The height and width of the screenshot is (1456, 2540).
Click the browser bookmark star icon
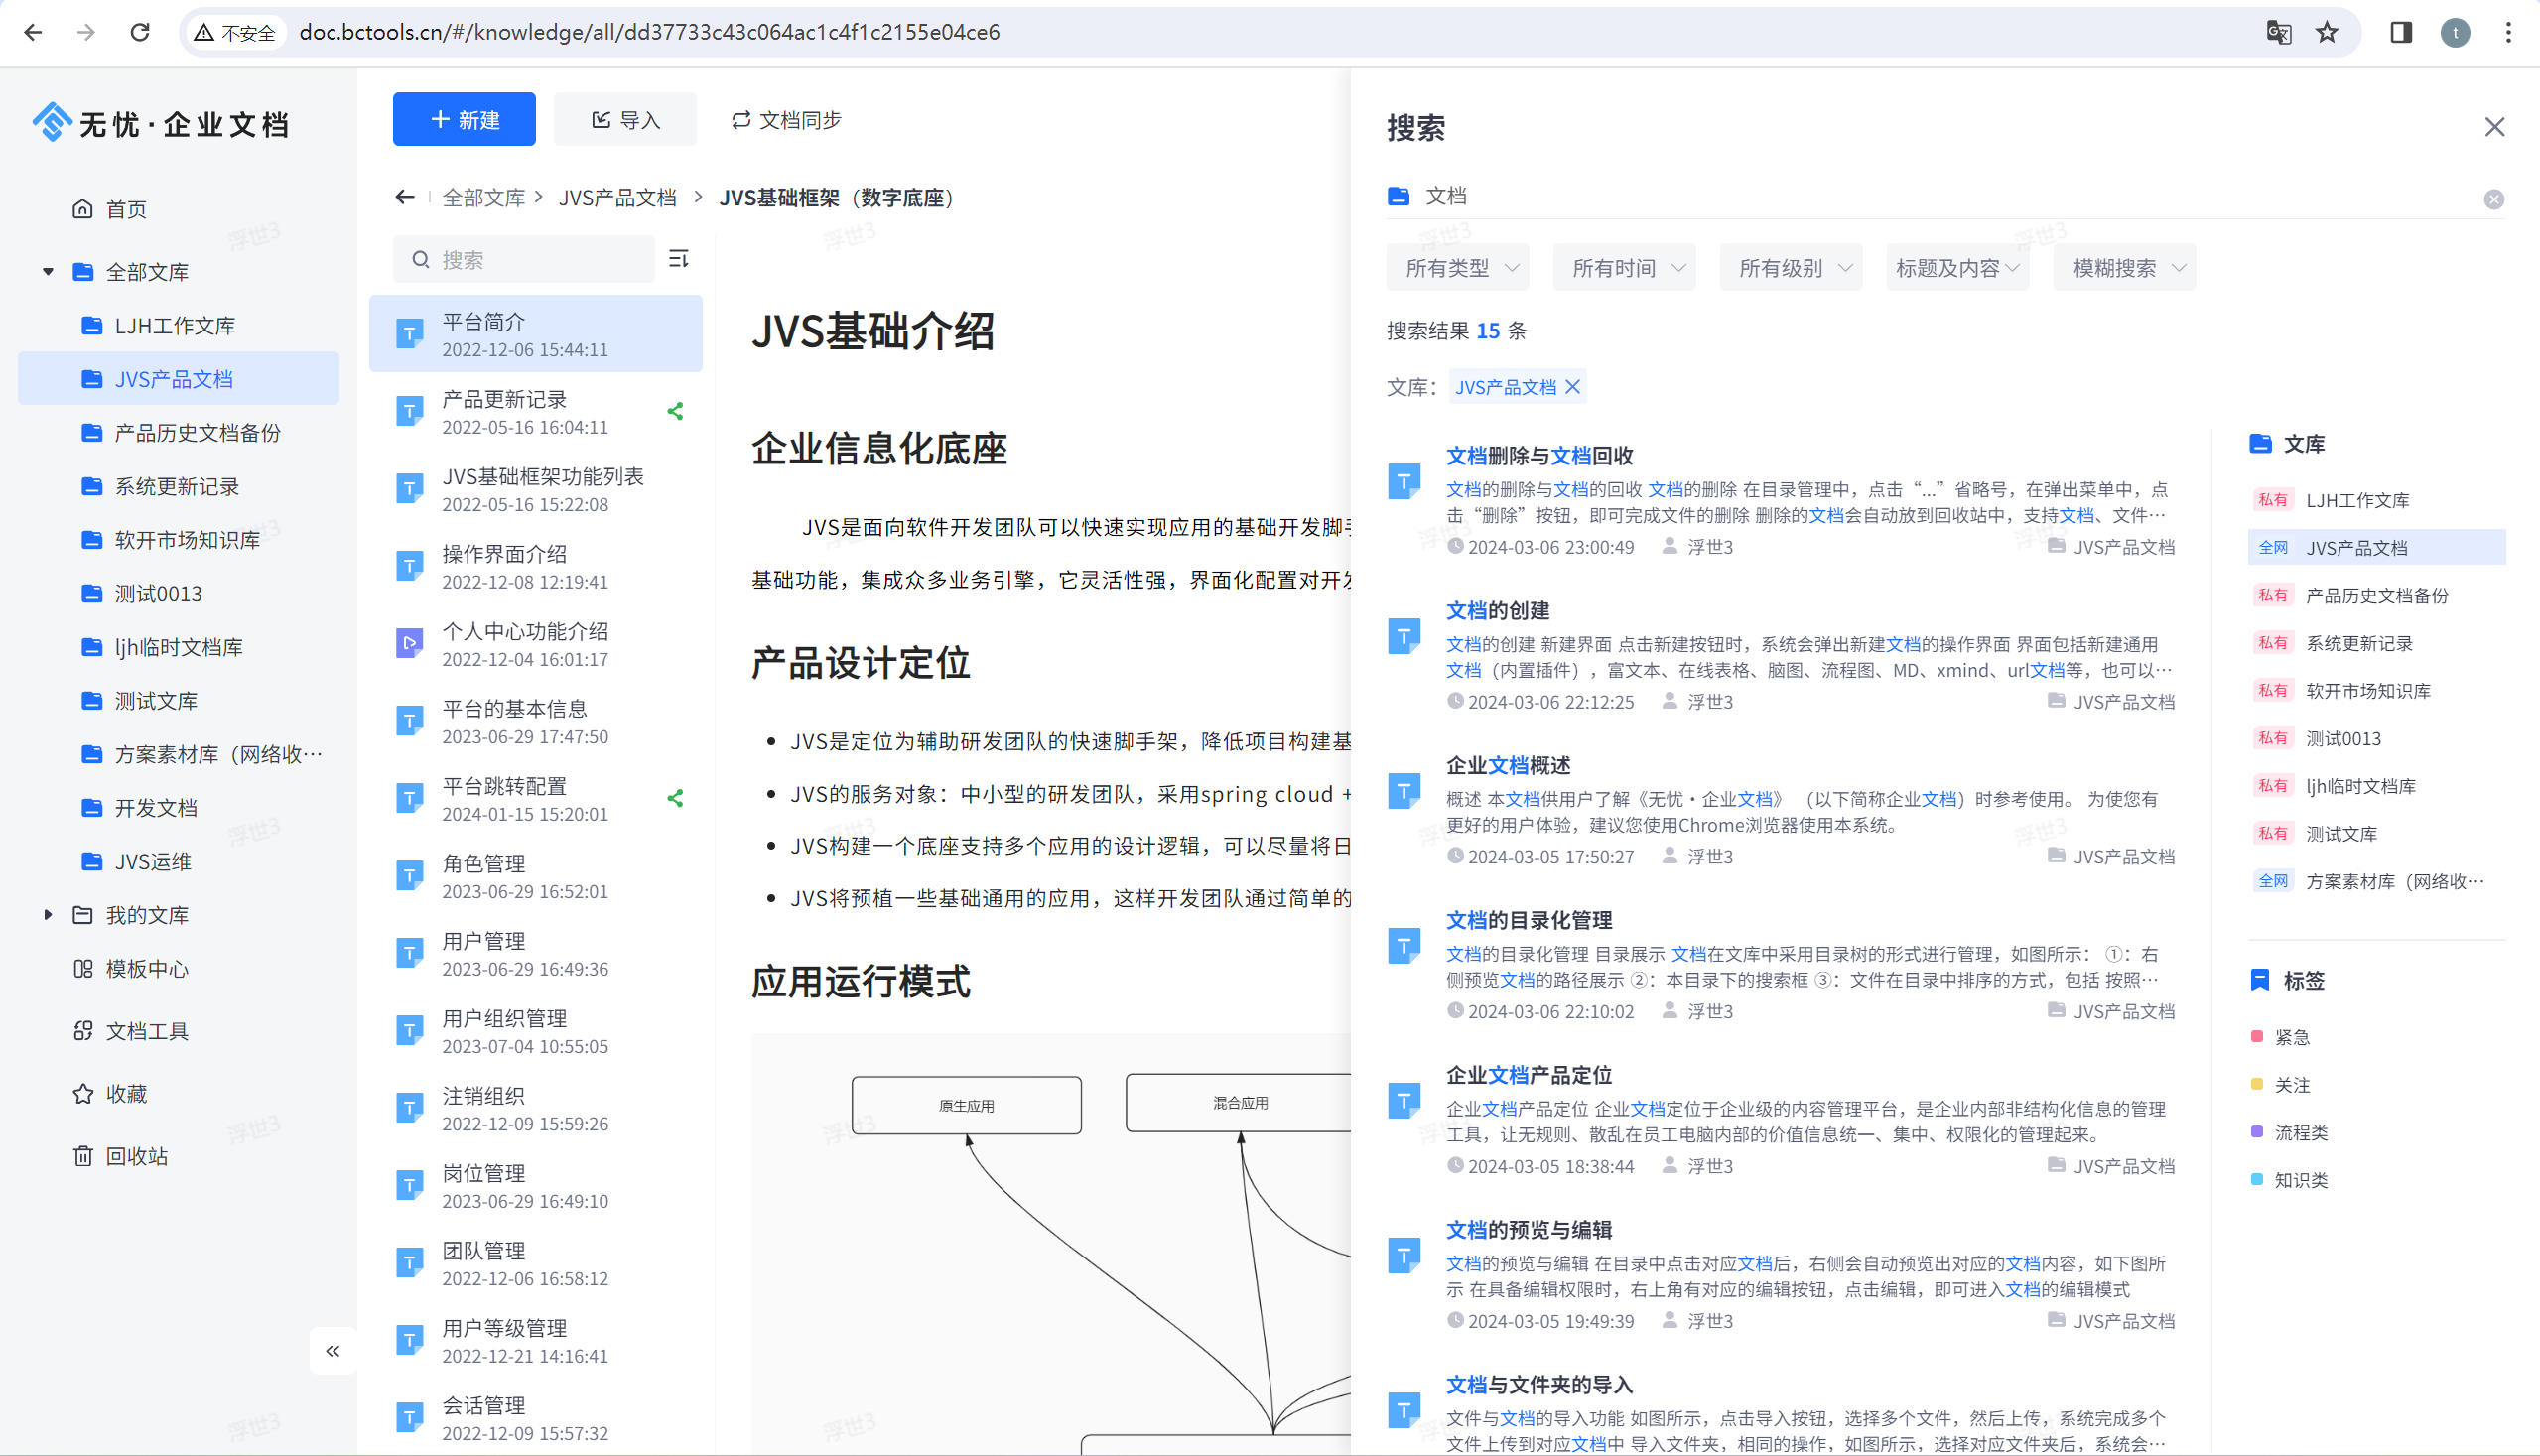point(2327,32)
